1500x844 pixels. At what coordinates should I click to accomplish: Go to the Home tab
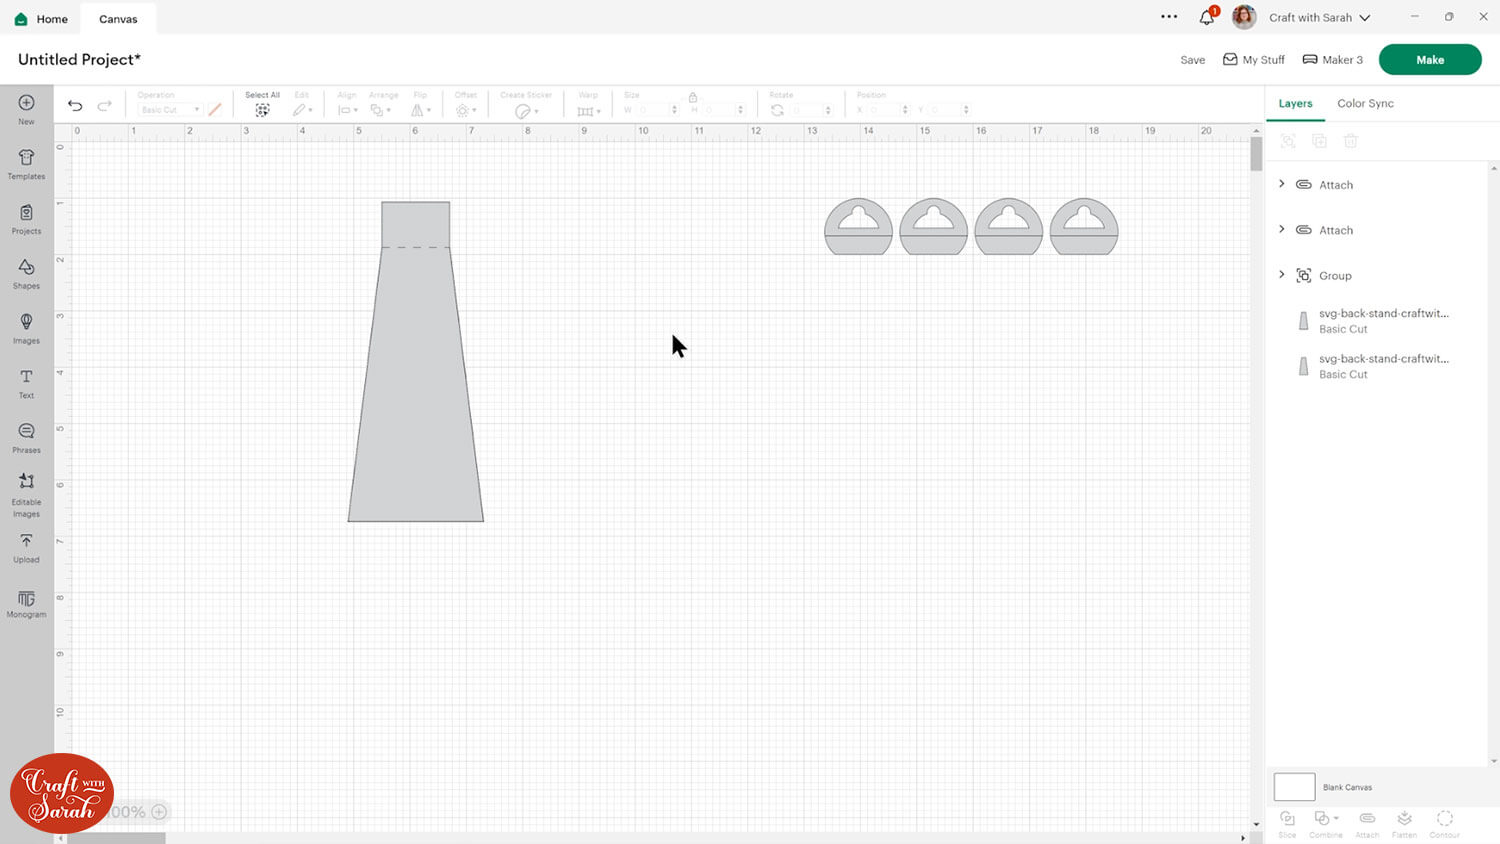(x=40, y=18)
